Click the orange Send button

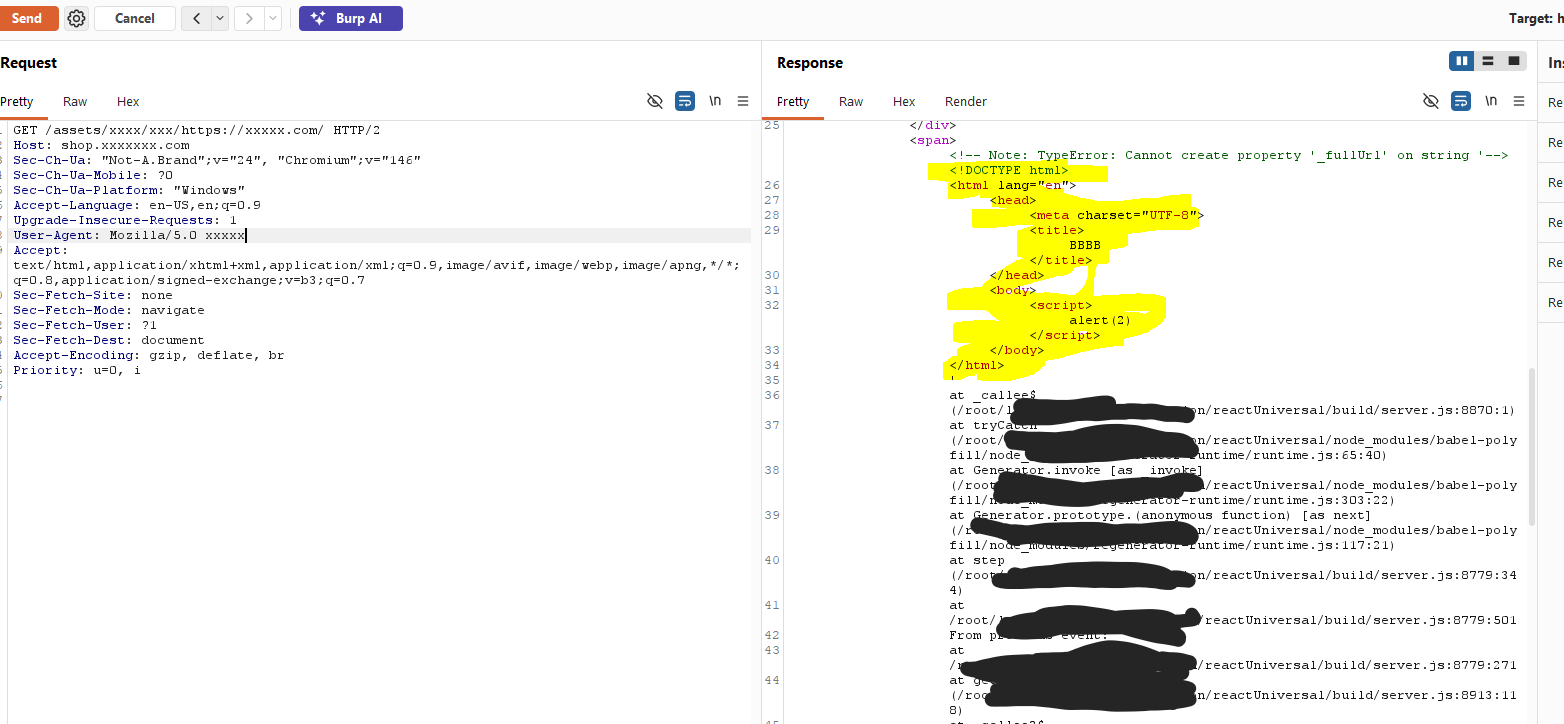28,18
